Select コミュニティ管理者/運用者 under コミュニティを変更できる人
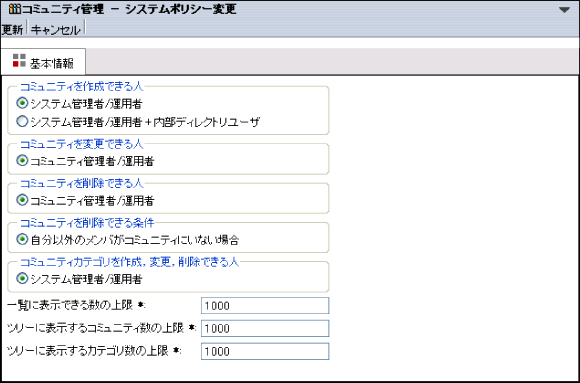580x383 pixels. (x=22, y=161)
